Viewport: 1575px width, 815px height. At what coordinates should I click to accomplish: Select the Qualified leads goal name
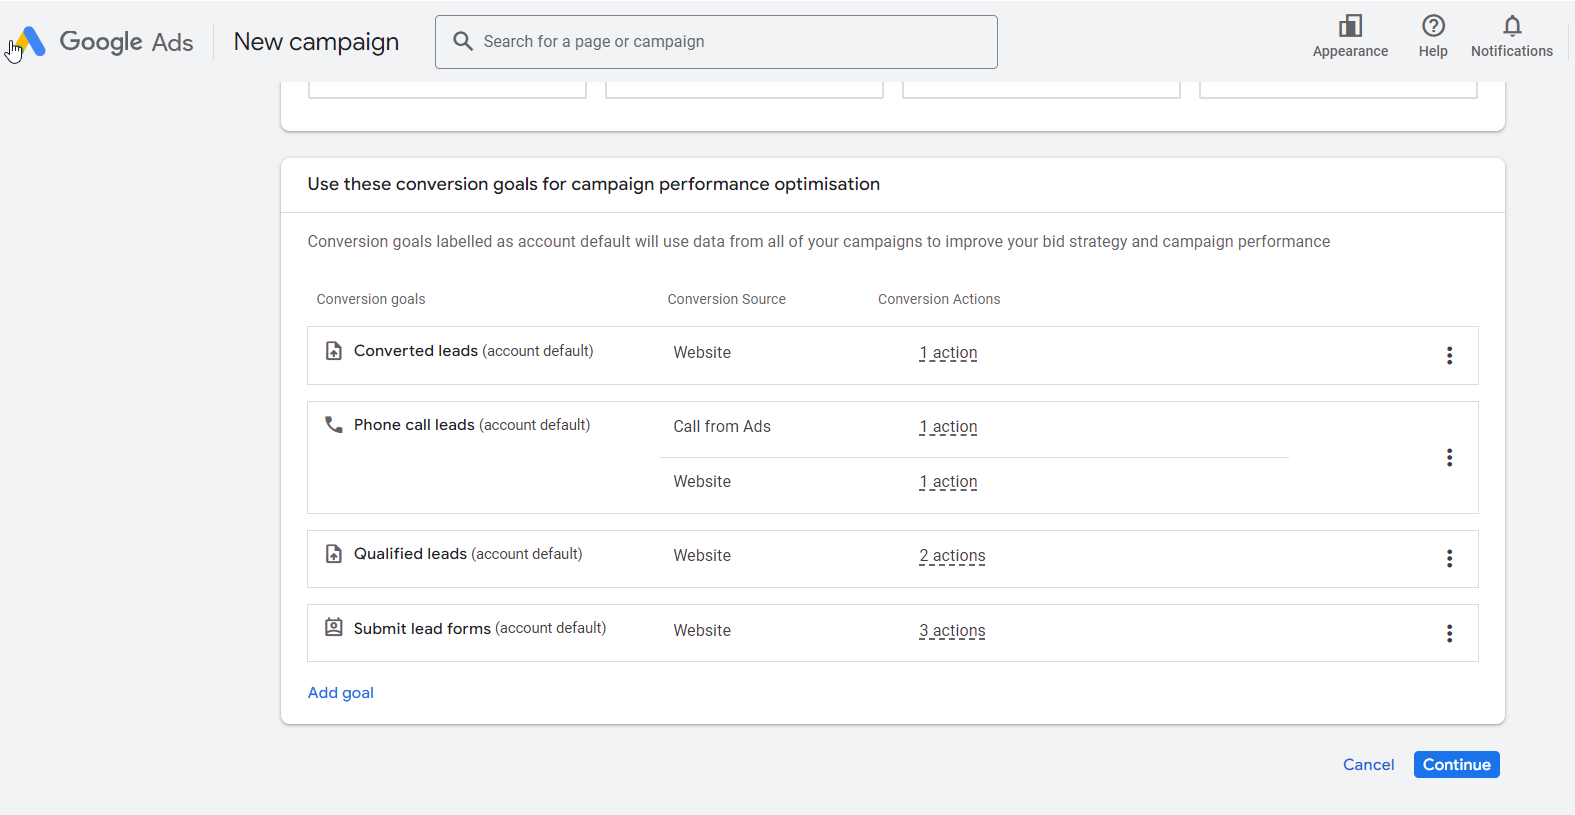(410, 554)
